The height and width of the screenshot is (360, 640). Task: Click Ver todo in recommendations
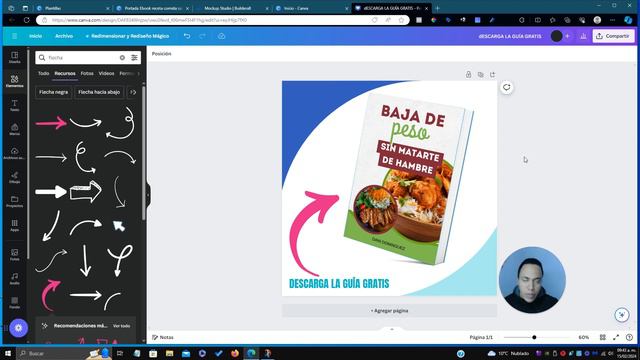122,326
